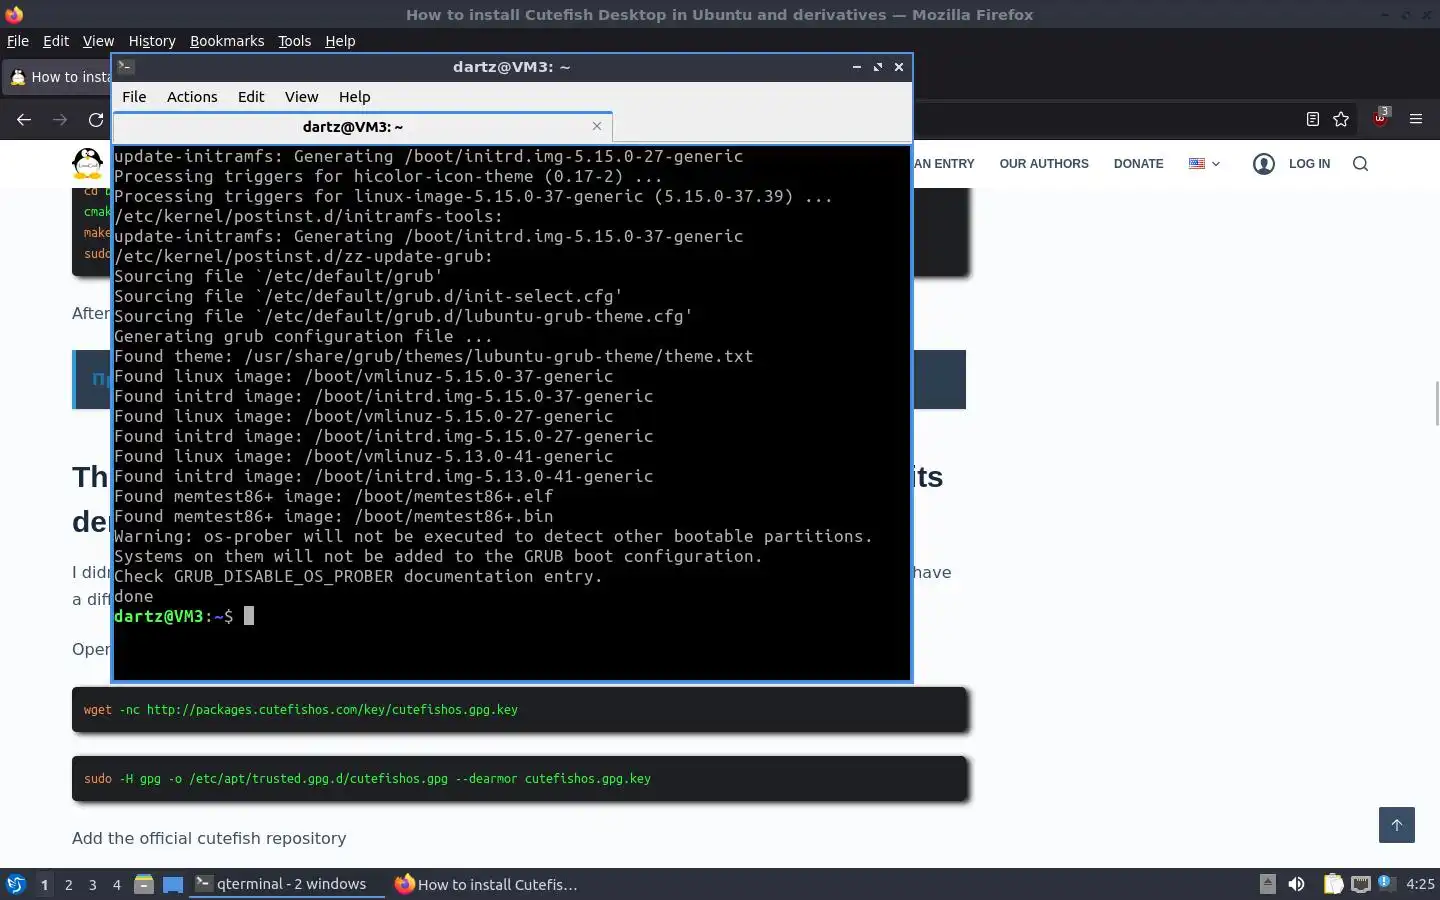Expand the language flag dropdown

point(1204,164)
